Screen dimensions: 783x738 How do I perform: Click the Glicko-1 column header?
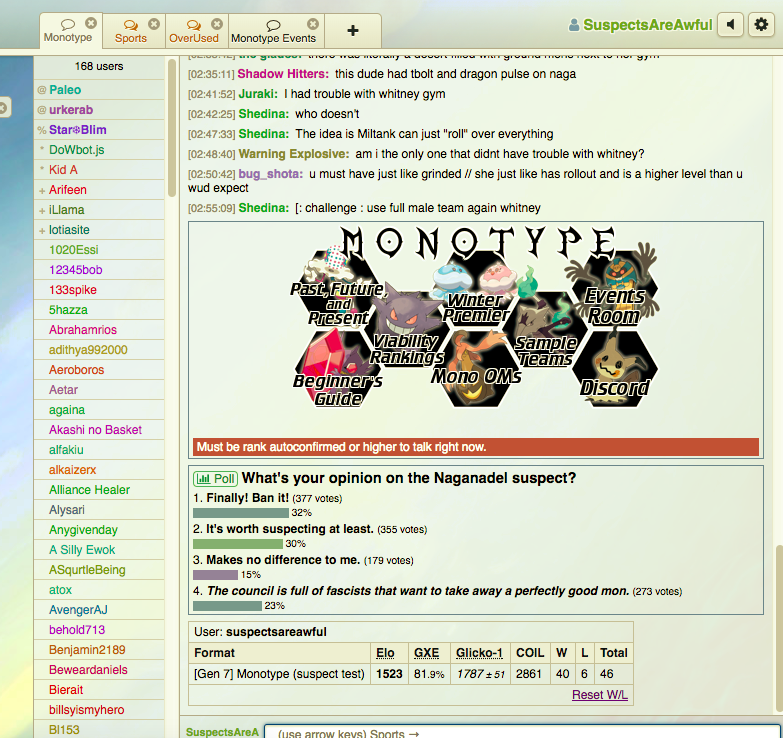point(479,653)
